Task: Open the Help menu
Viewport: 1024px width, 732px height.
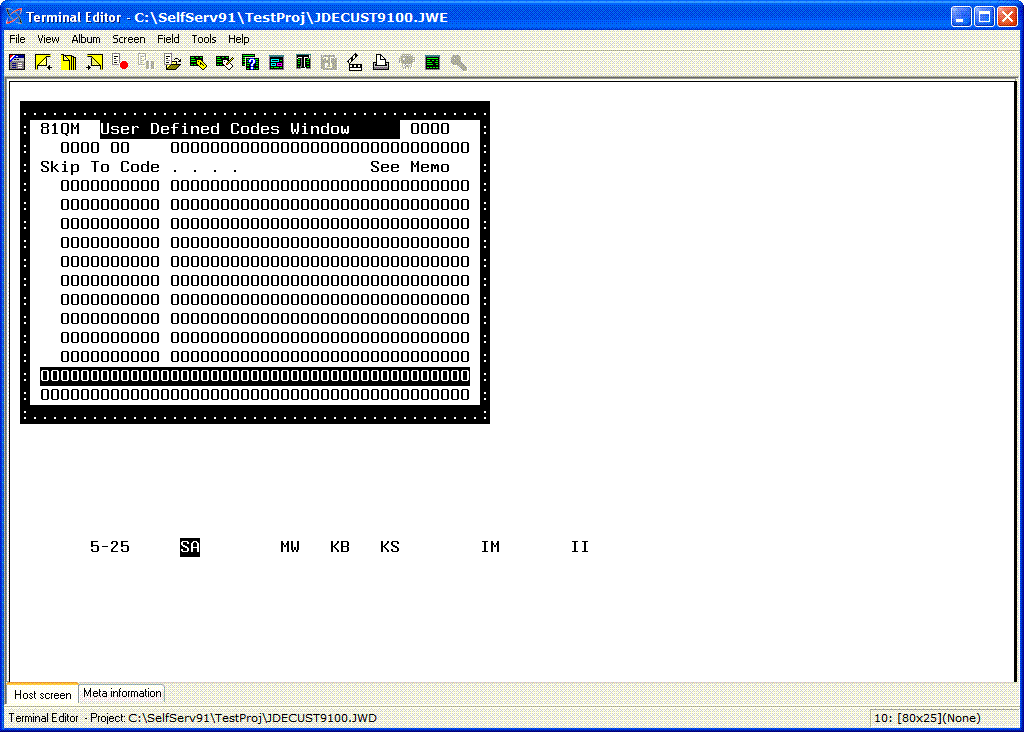Action: [238, 39]
